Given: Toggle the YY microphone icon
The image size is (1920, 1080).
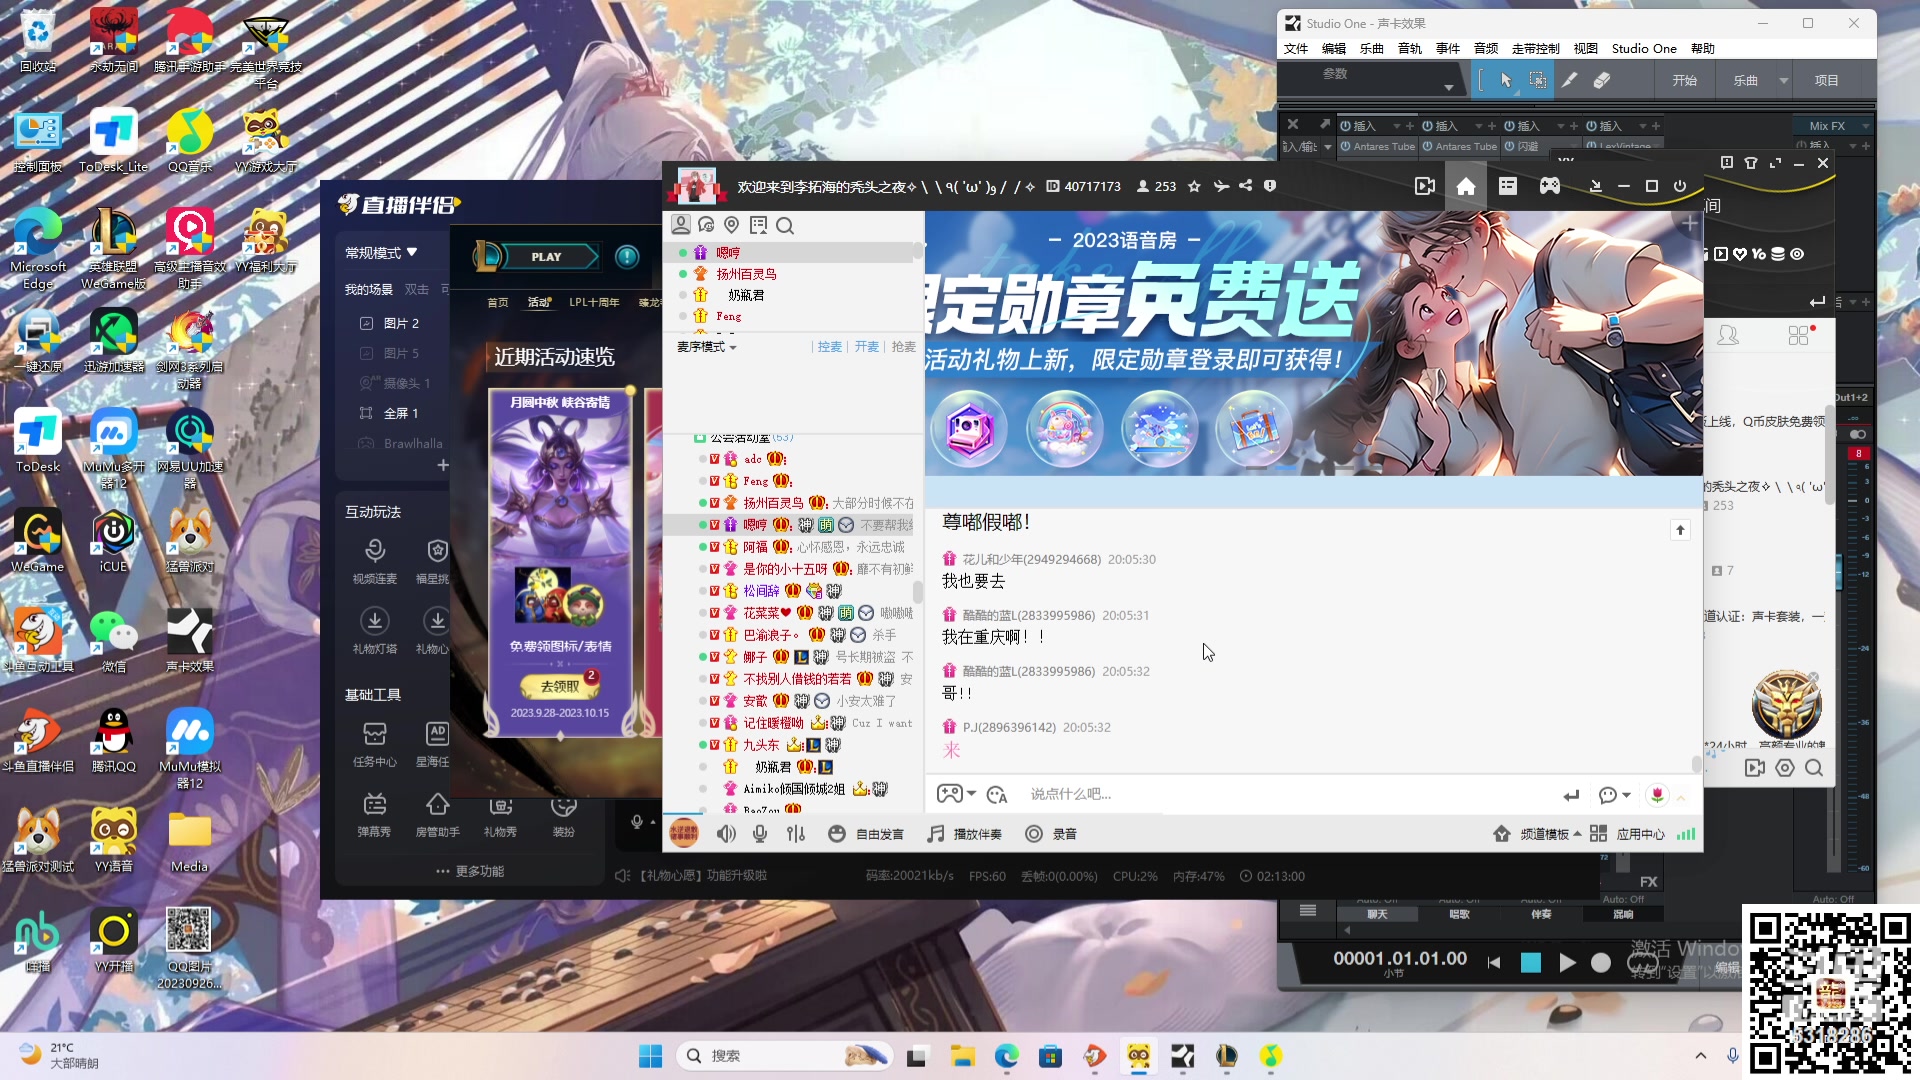Looking at the screenshot, I should point(760,834).
